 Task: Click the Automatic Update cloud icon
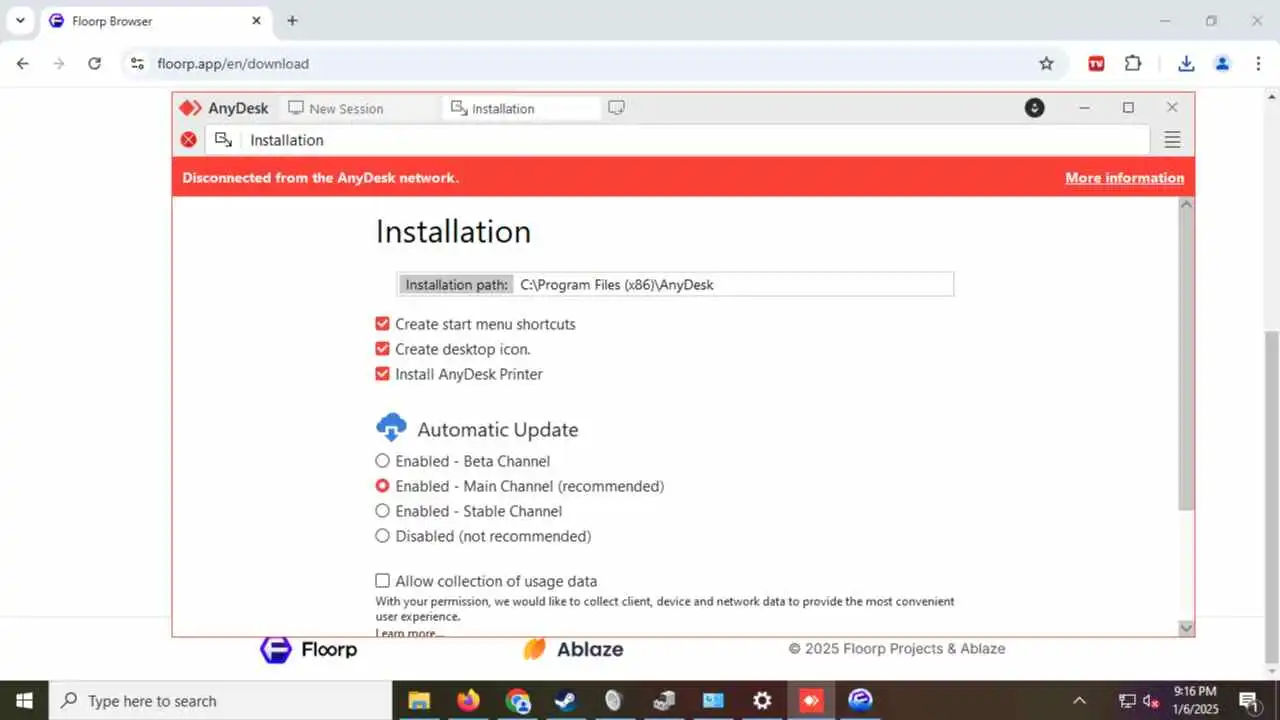coord(391,428)
